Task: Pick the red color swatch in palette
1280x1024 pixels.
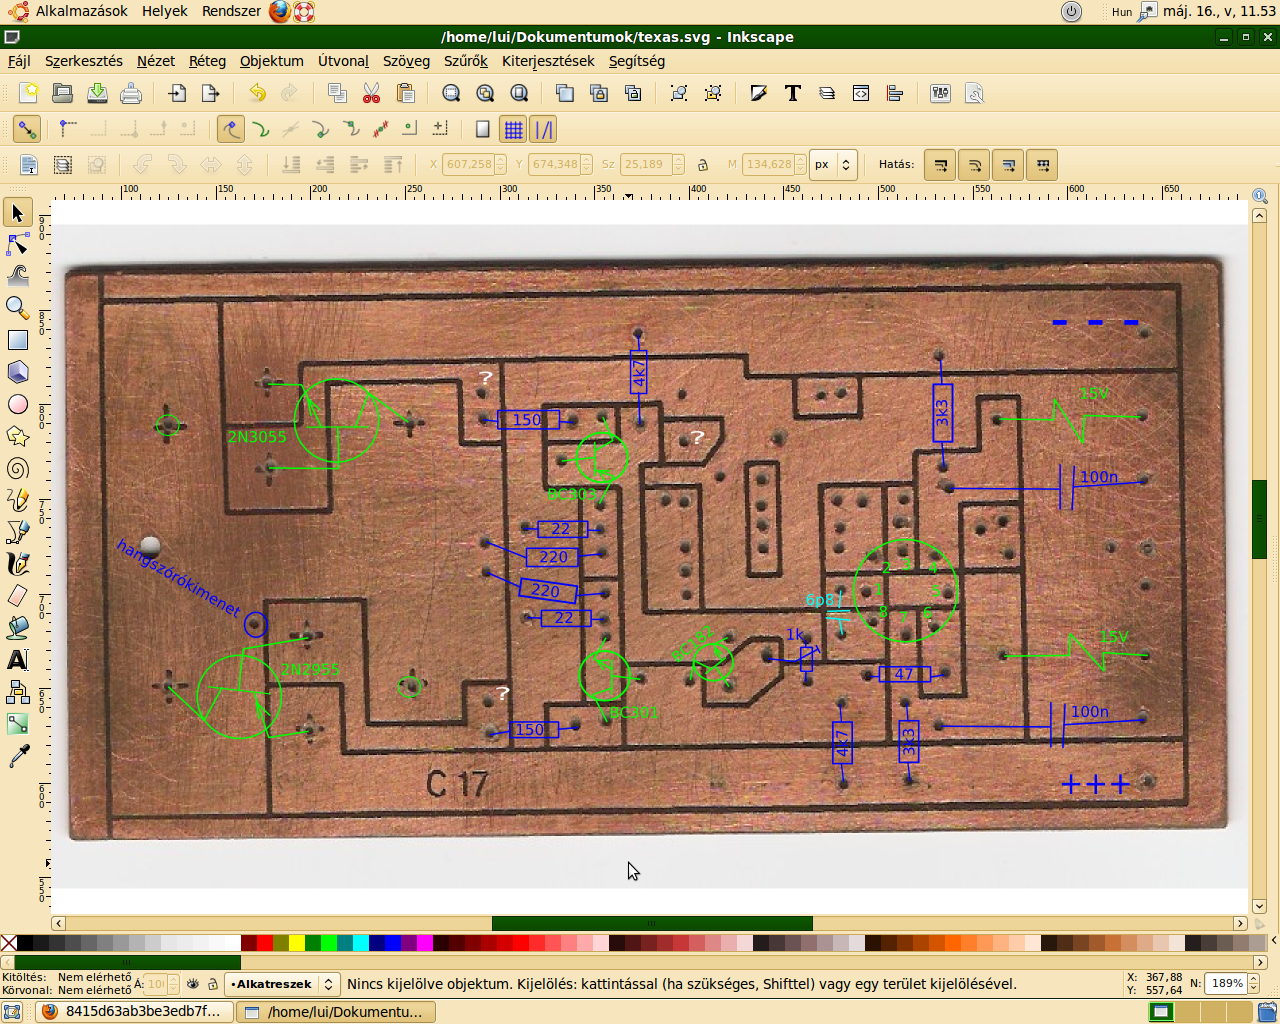Action: (264, 943)
